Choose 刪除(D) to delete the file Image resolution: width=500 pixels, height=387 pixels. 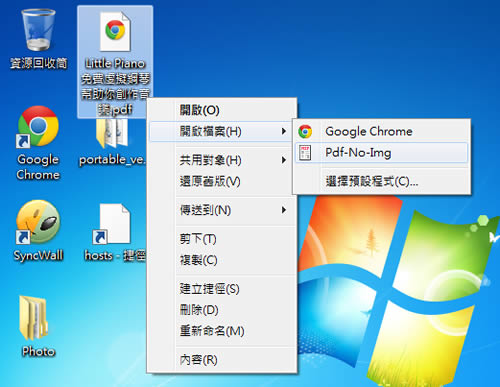point(222,310)
